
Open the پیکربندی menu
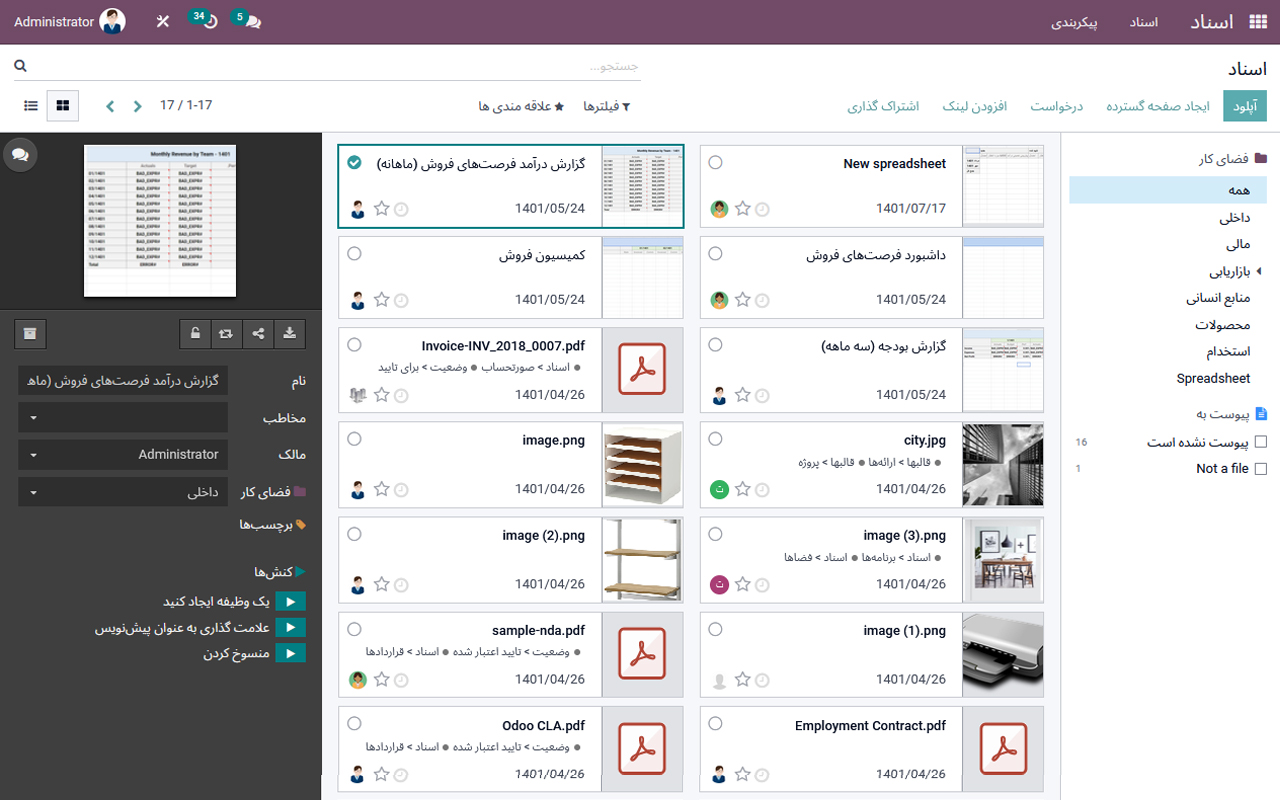point(1076,22)
